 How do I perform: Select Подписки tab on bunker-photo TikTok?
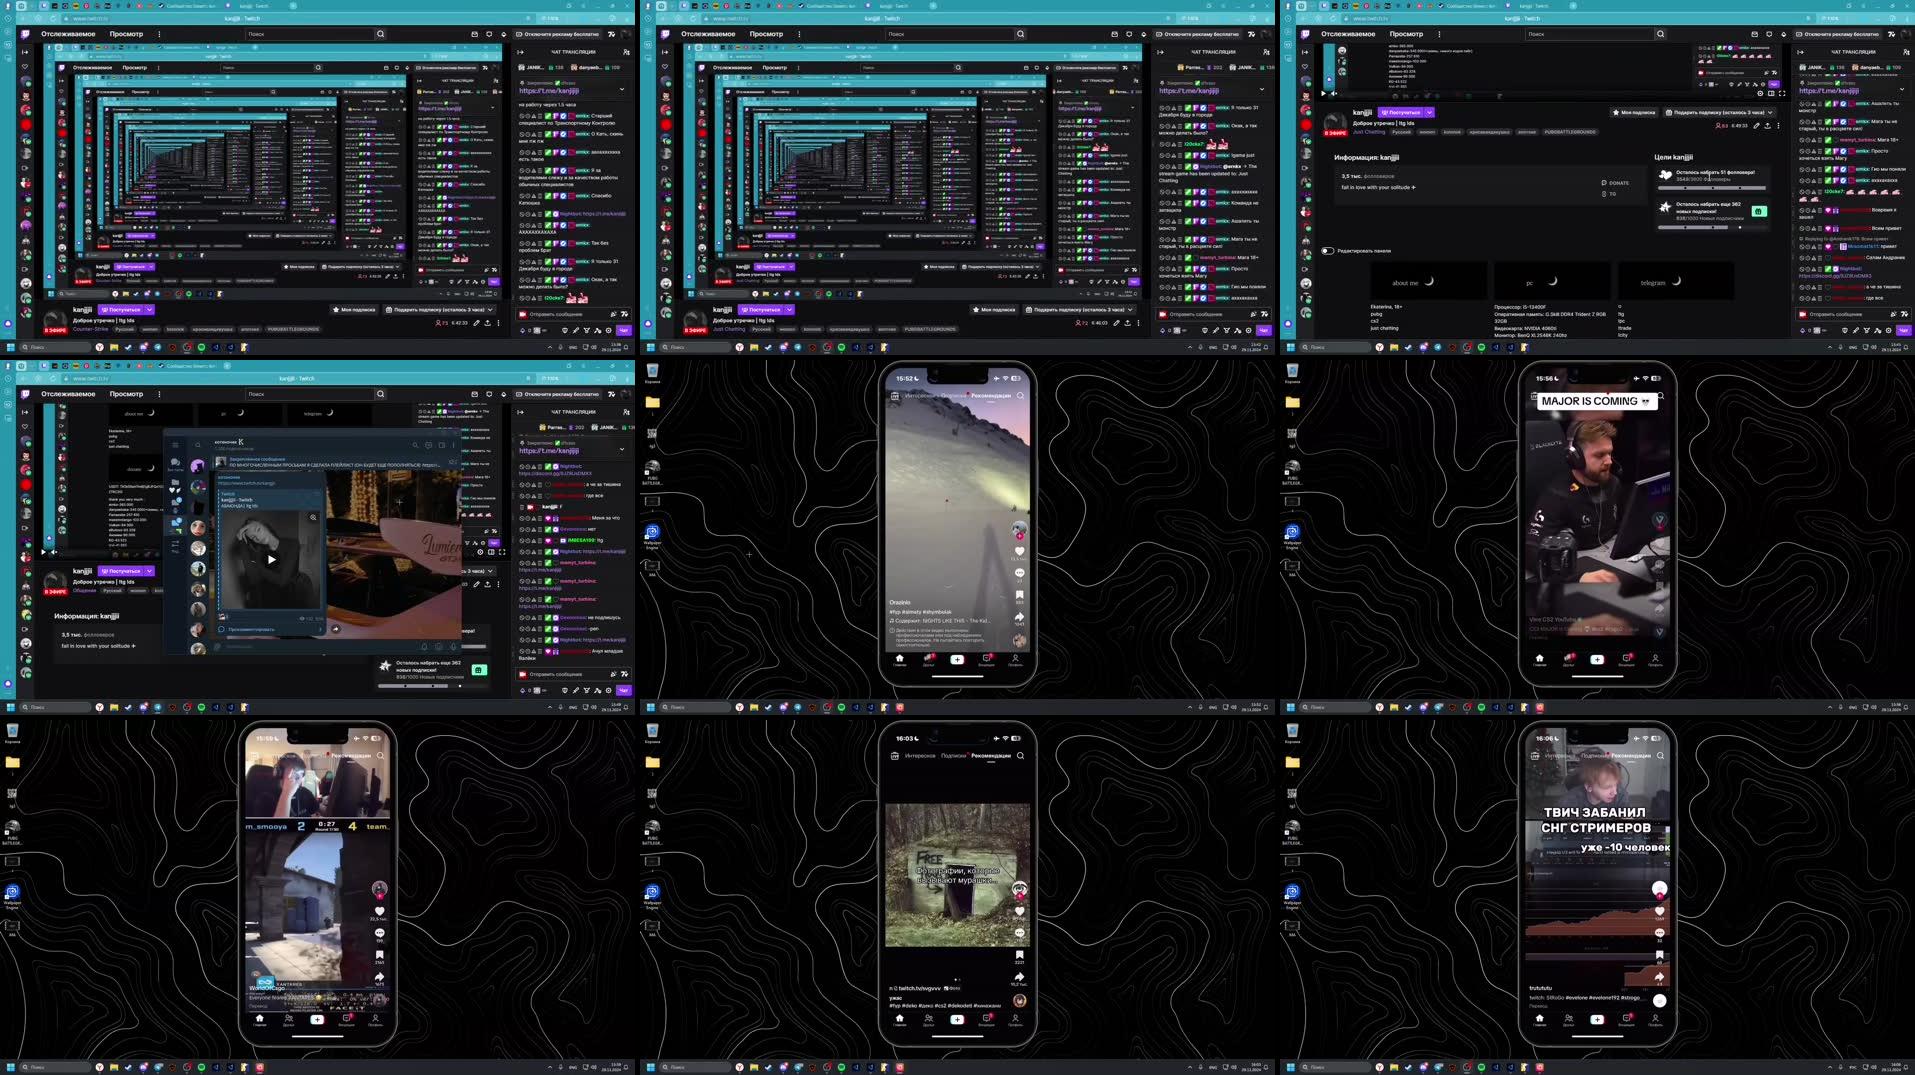(954, 755)
